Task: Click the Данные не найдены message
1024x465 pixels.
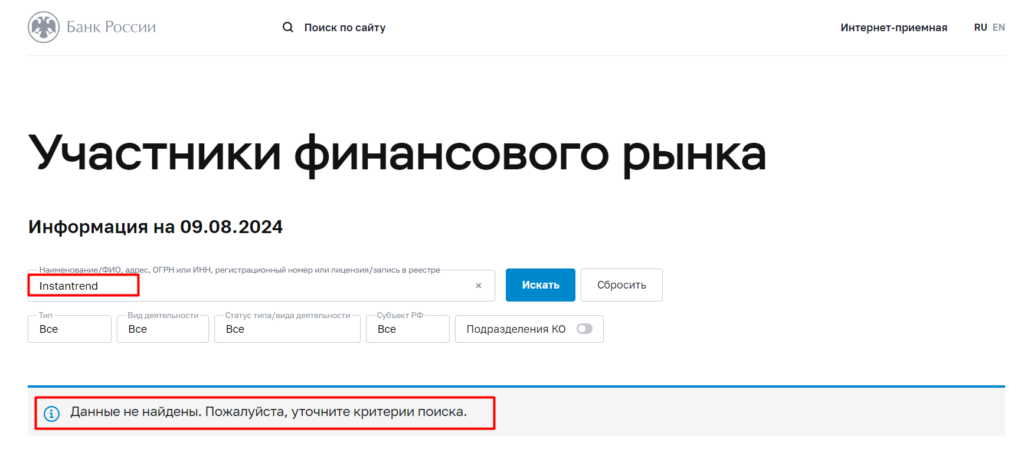Action: point(268,413)
